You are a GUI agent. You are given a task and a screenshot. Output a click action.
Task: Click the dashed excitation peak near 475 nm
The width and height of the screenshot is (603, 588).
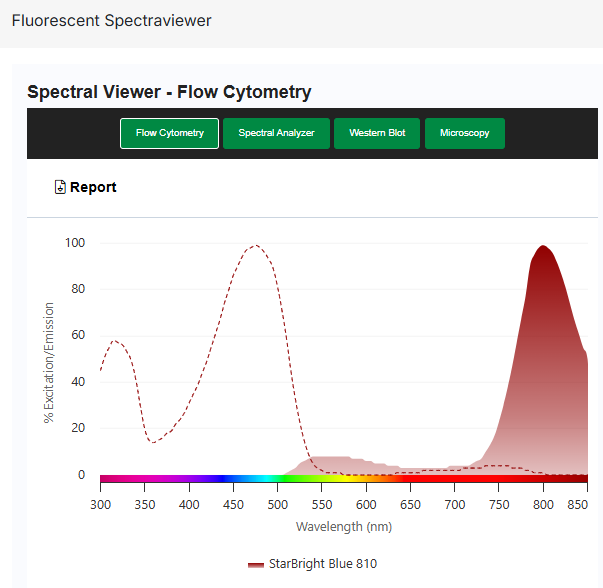[256, 246]
